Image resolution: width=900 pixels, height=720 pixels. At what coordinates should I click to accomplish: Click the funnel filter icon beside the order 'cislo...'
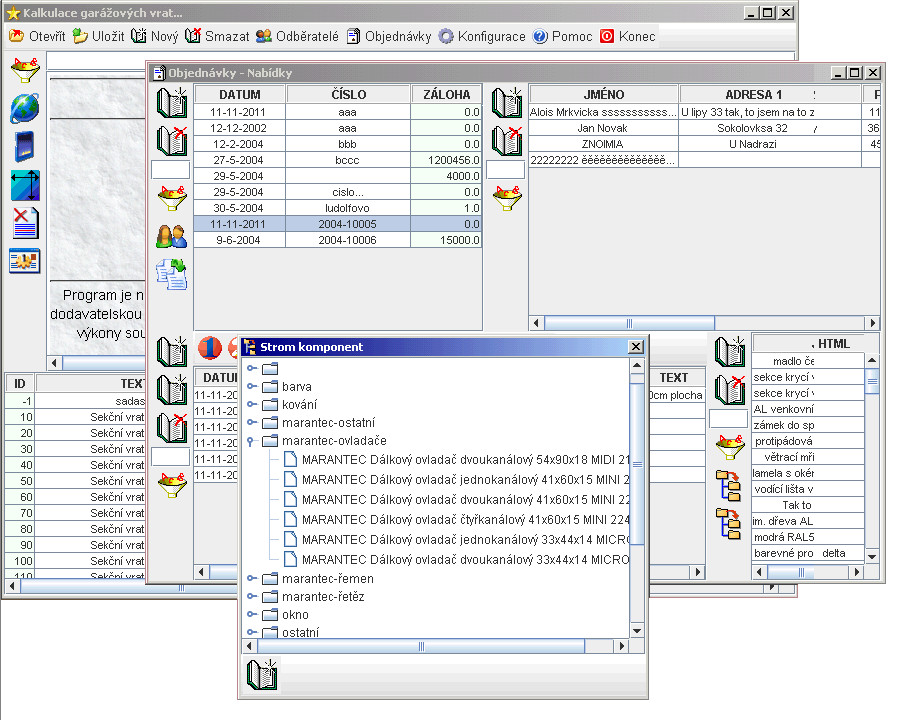[x=172, y=198]
